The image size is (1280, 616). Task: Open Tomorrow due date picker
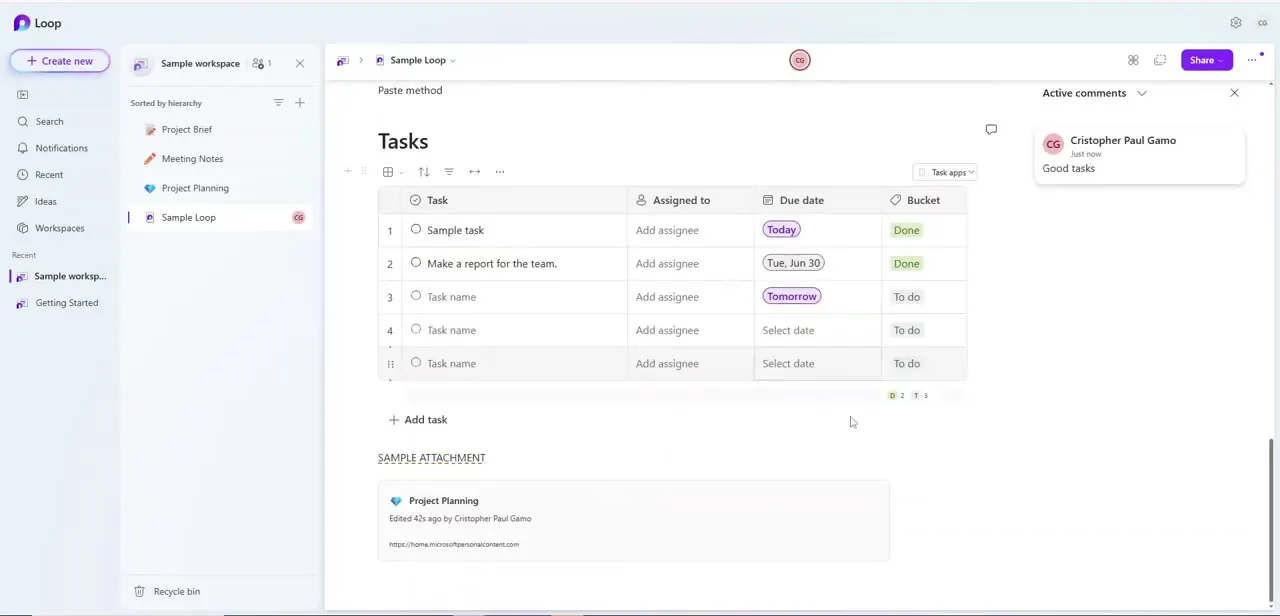pos(792,296)
